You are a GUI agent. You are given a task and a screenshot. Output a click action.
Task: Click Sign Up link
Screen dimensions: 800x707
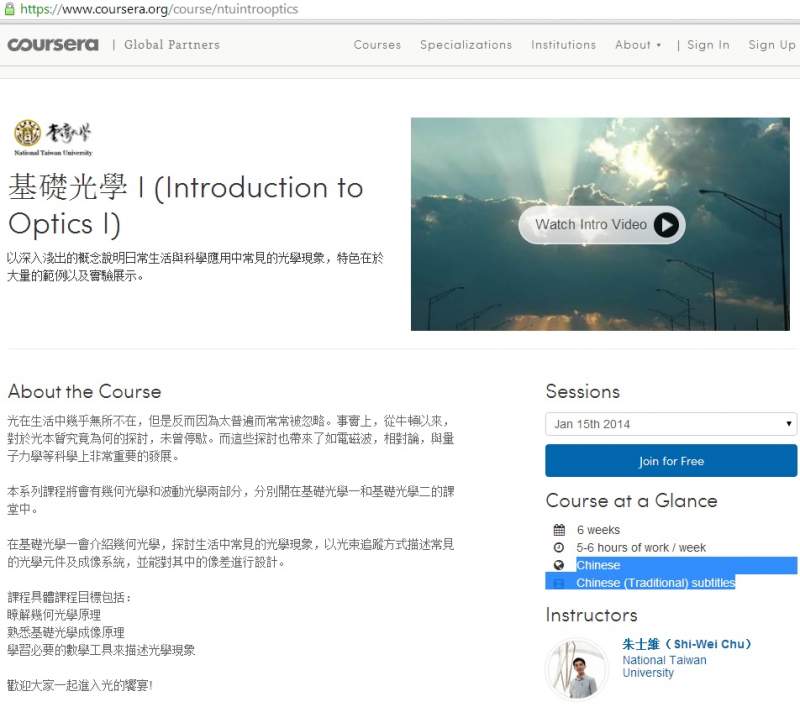click(771, 45)
